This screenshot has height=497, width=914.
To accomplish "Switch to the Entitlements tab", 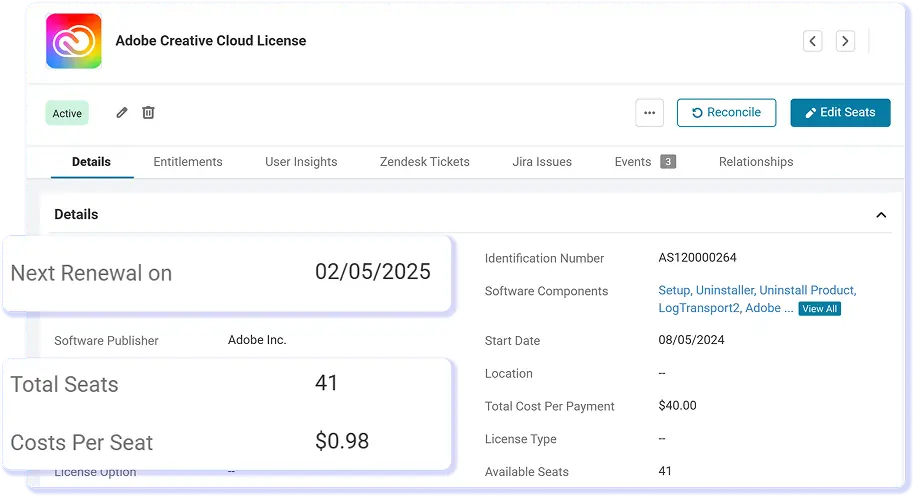I will pyautogui.click(x=188, y=162).
